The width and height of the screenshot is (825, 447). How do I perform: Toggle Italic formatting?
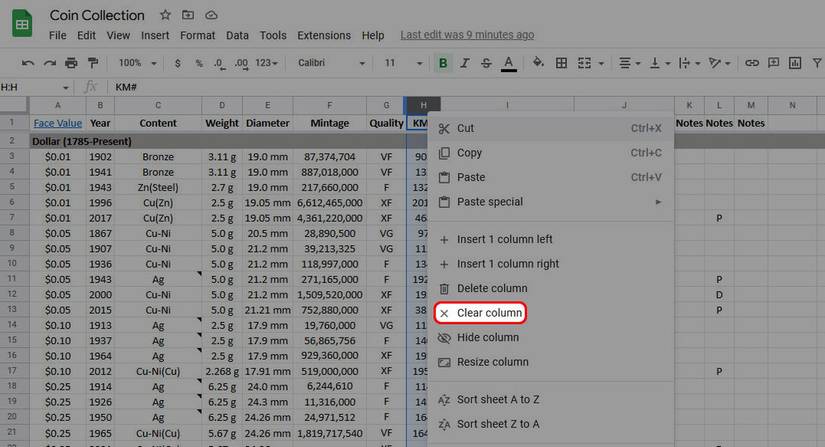[465, 63]
